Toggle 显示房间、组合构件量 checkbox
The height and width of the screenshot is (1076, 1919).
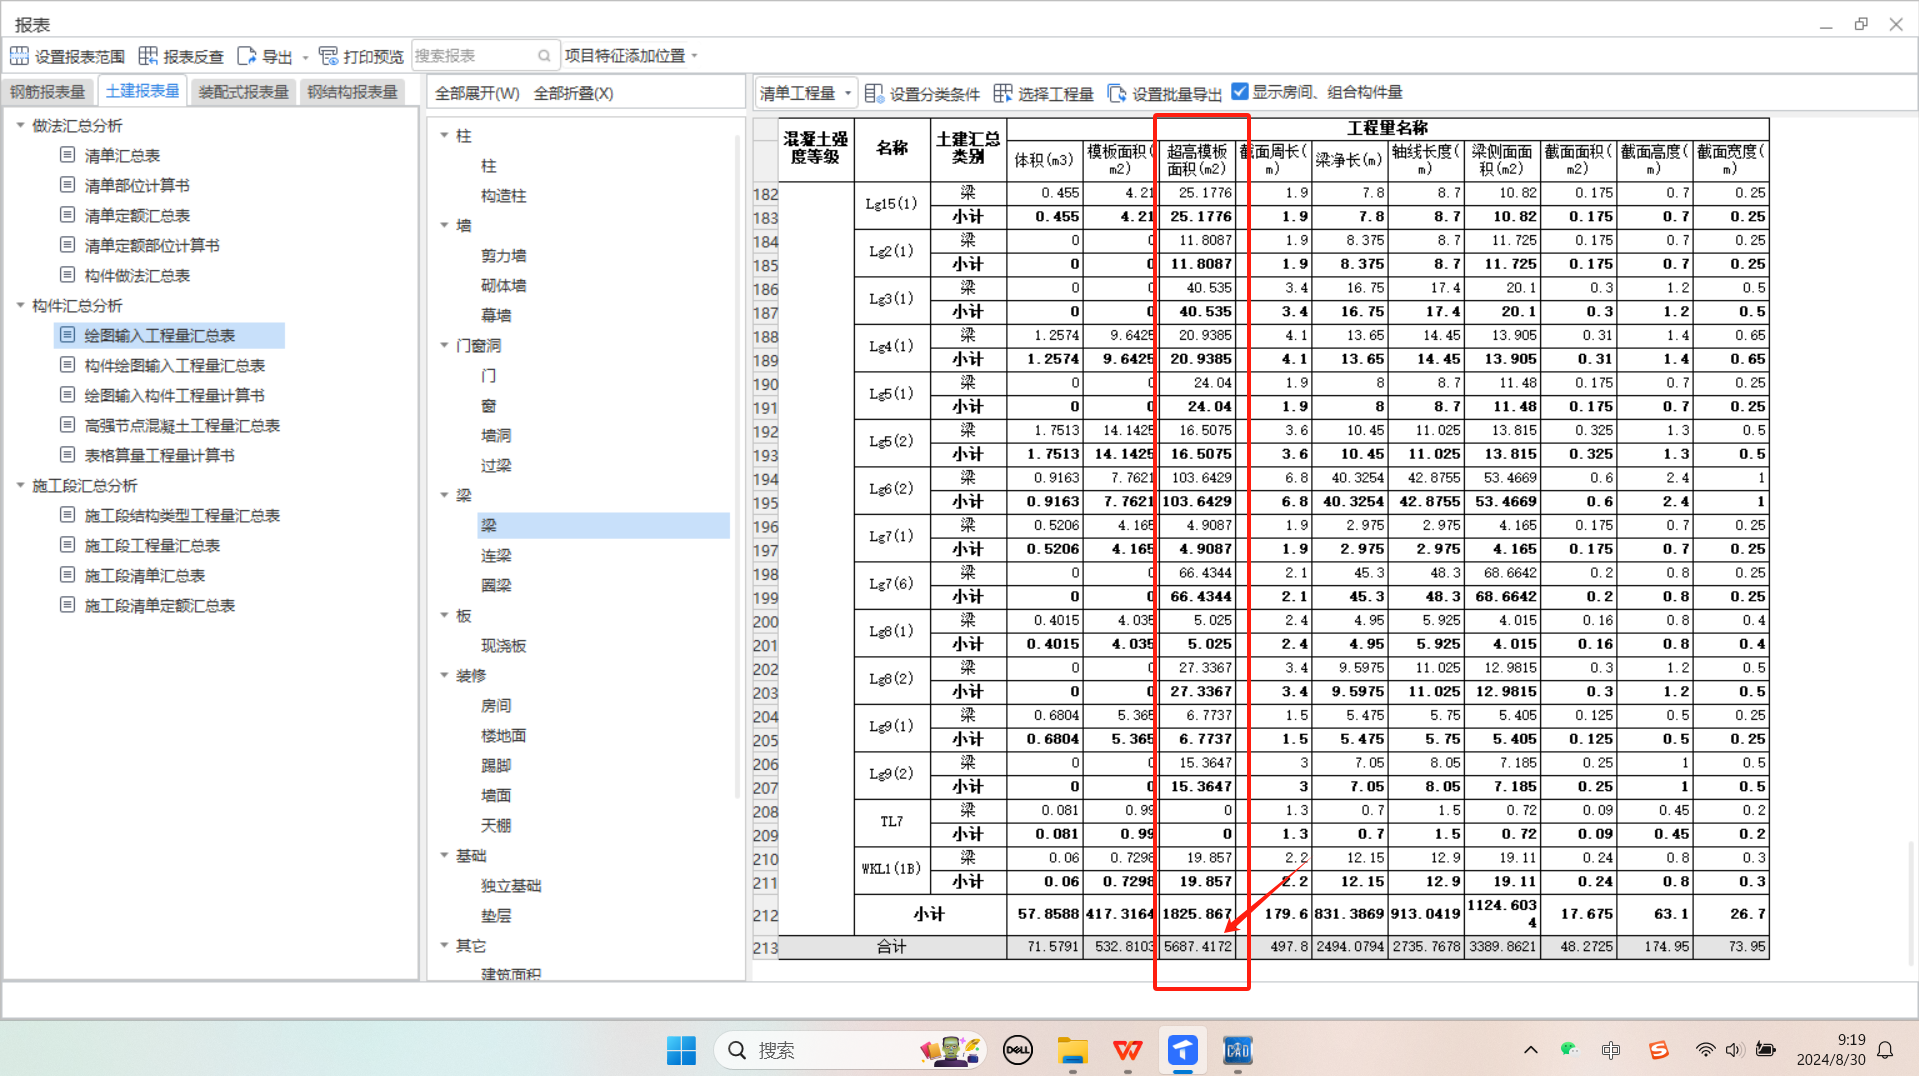(x=1240, y=92)
